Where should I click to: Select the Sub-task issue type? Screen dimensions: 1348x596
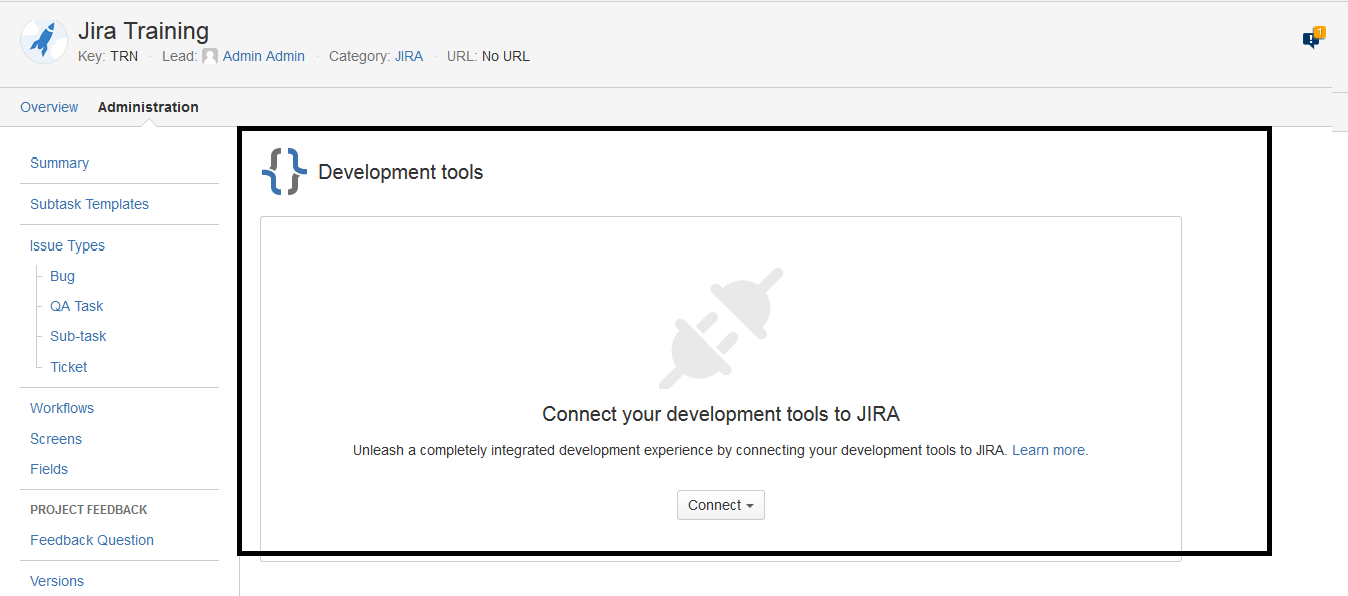click(78, 336)
